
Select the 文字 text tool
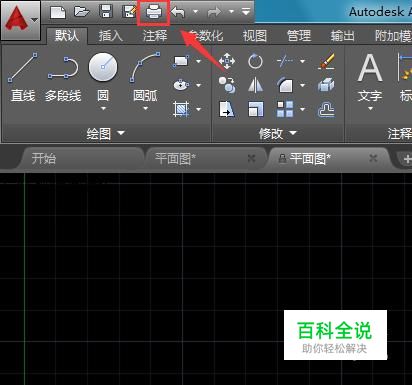click(x=370, y=77)
